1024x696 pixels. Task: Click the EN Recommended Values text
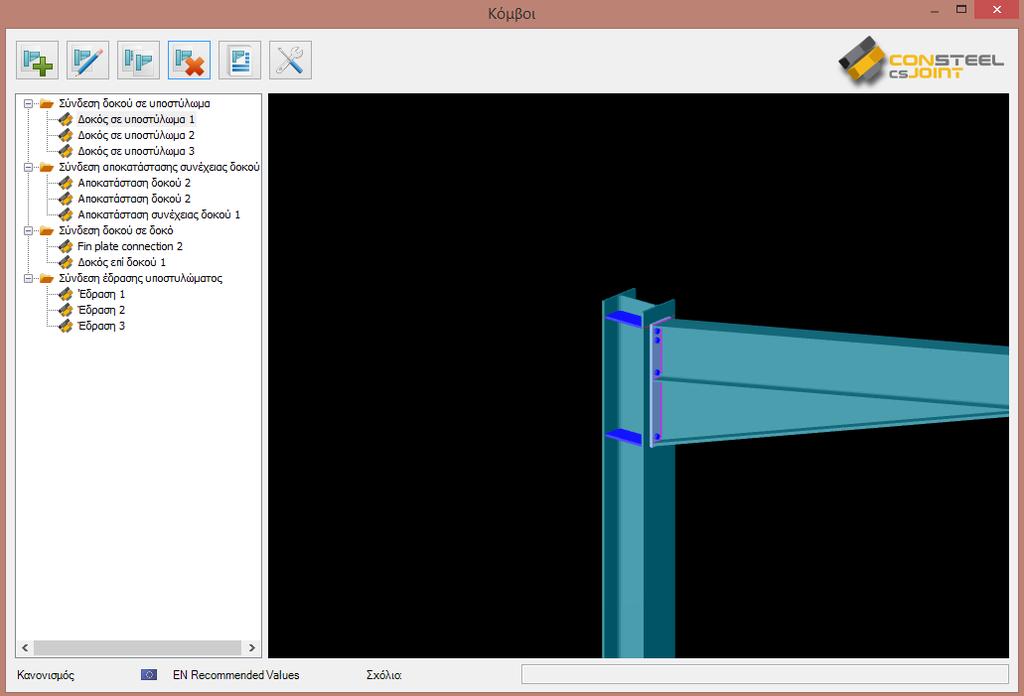236,675
